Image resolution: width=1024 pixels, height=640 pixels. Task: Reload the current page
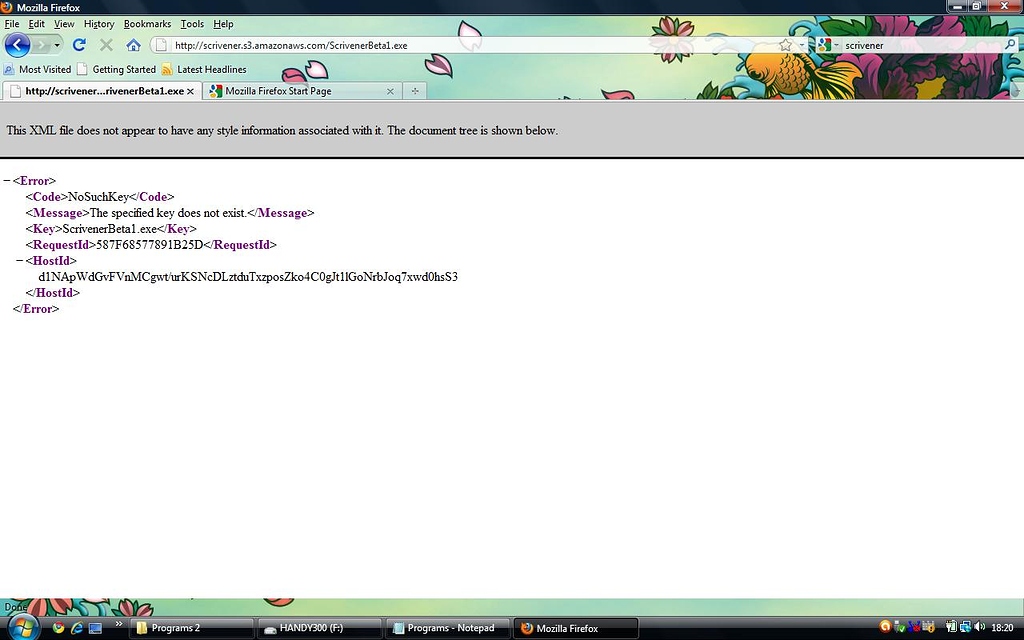pos(79,44)
